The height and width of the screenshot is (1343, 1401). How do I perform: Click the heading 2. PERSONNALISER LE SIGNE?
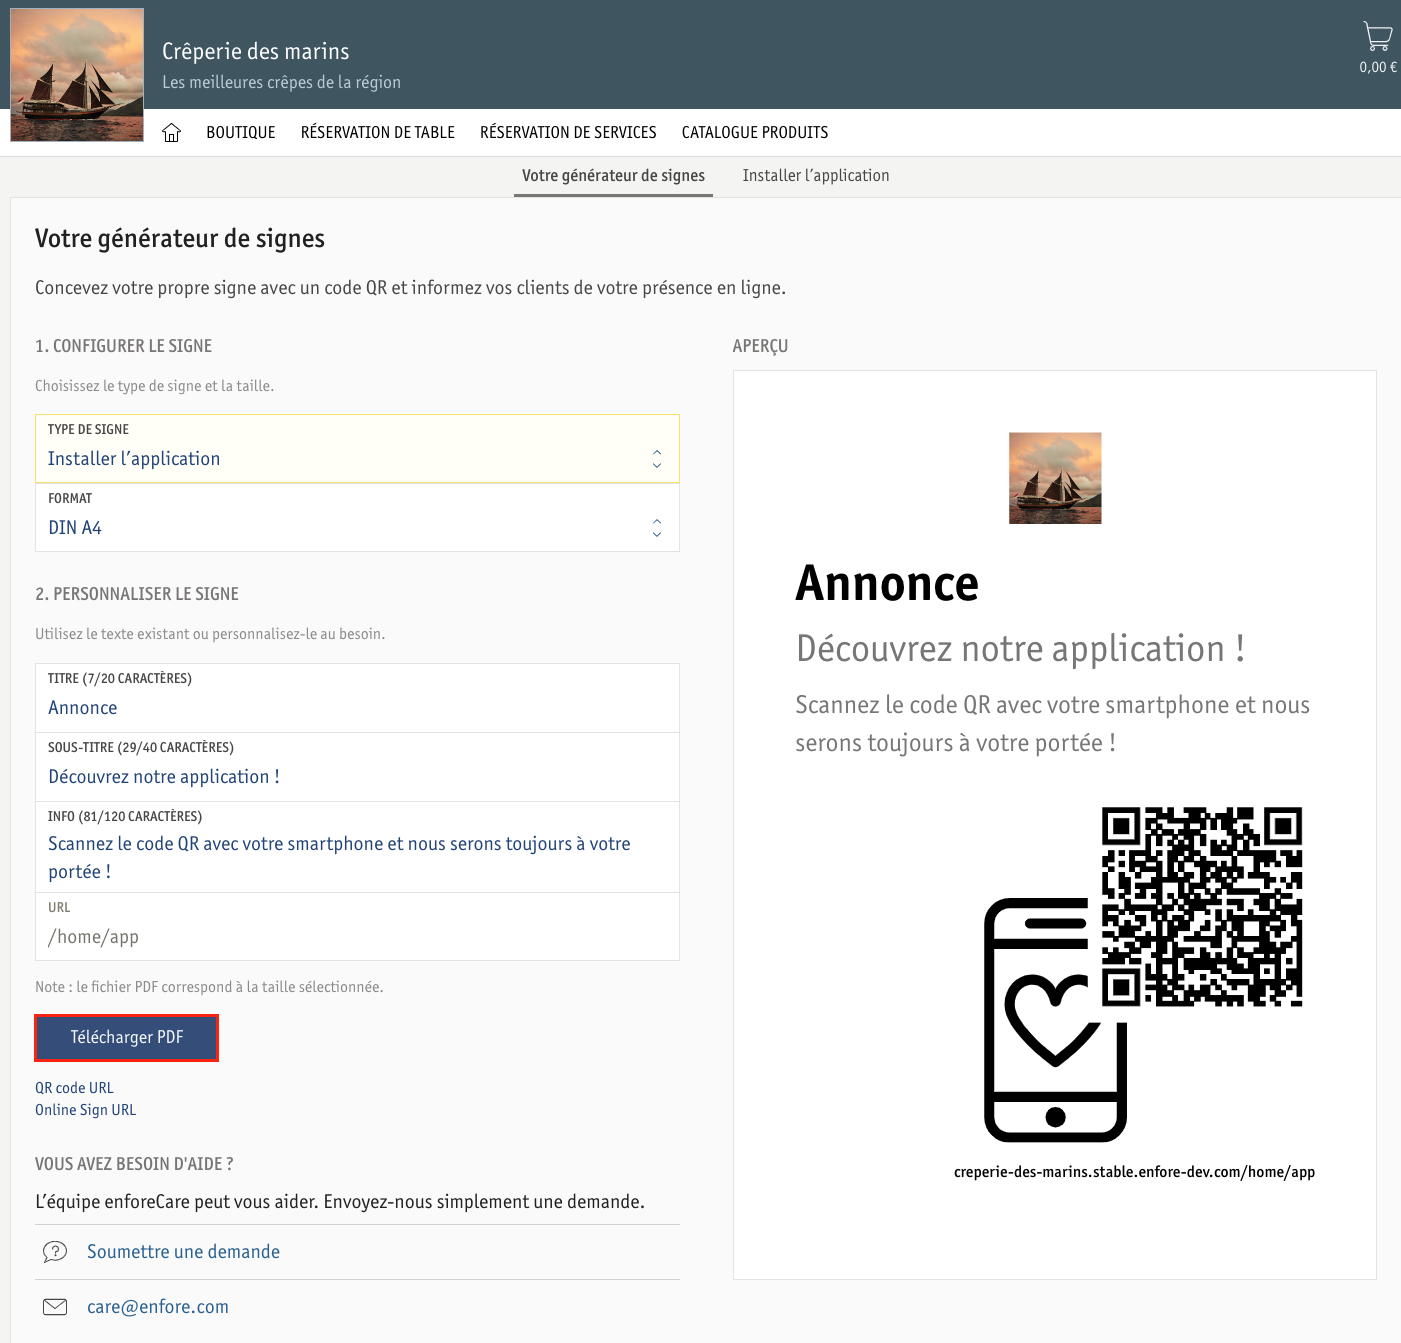137,594
